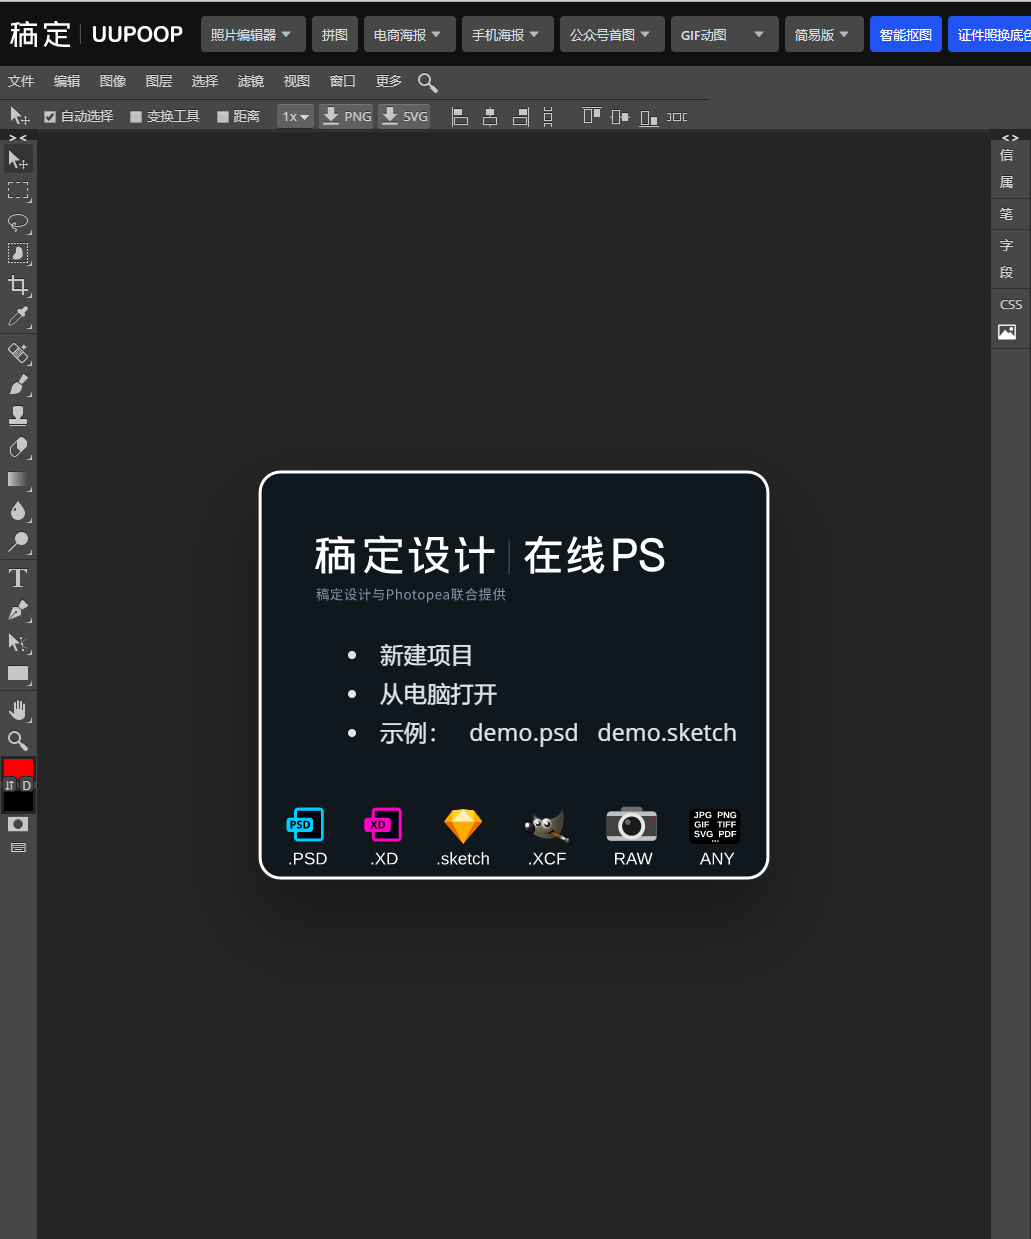Toggle Quick Mask mode

[x=18, y=824]
